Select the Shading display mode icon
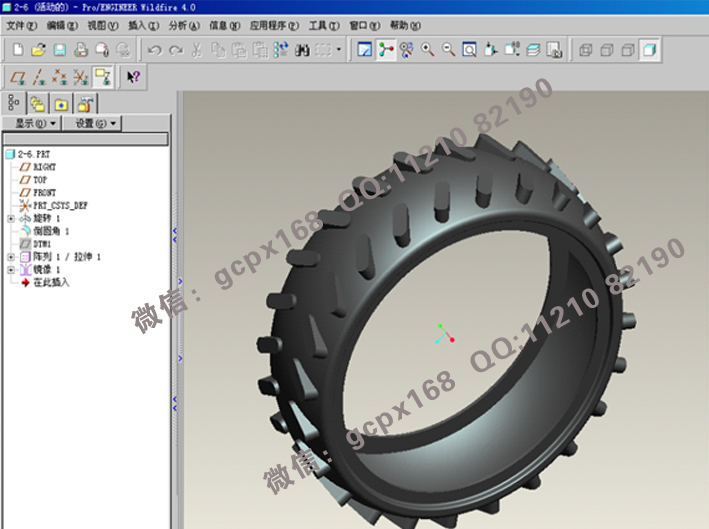Viewport: 709px width, 529px height. (x=649, y=49)
